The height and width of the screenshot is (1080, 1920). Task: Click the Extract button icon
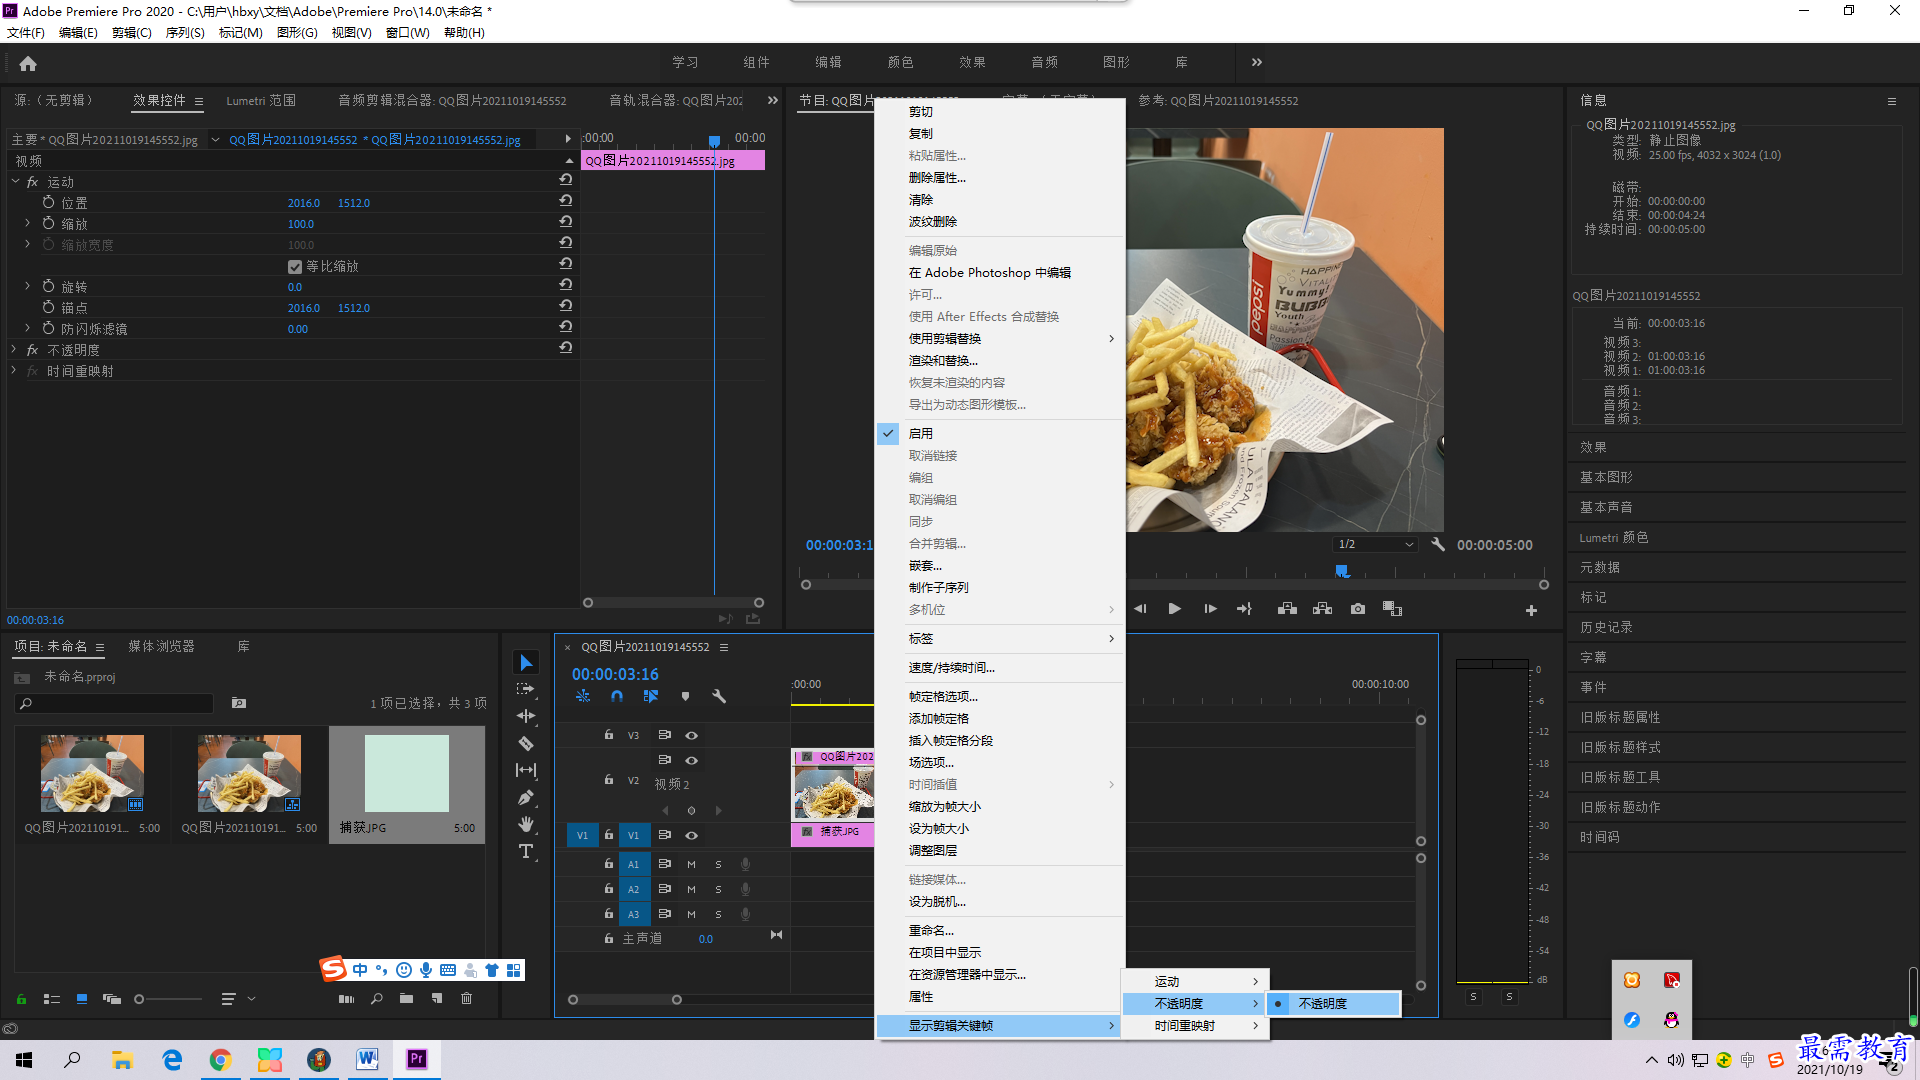pyautogui.click(x=1322, y=609)
